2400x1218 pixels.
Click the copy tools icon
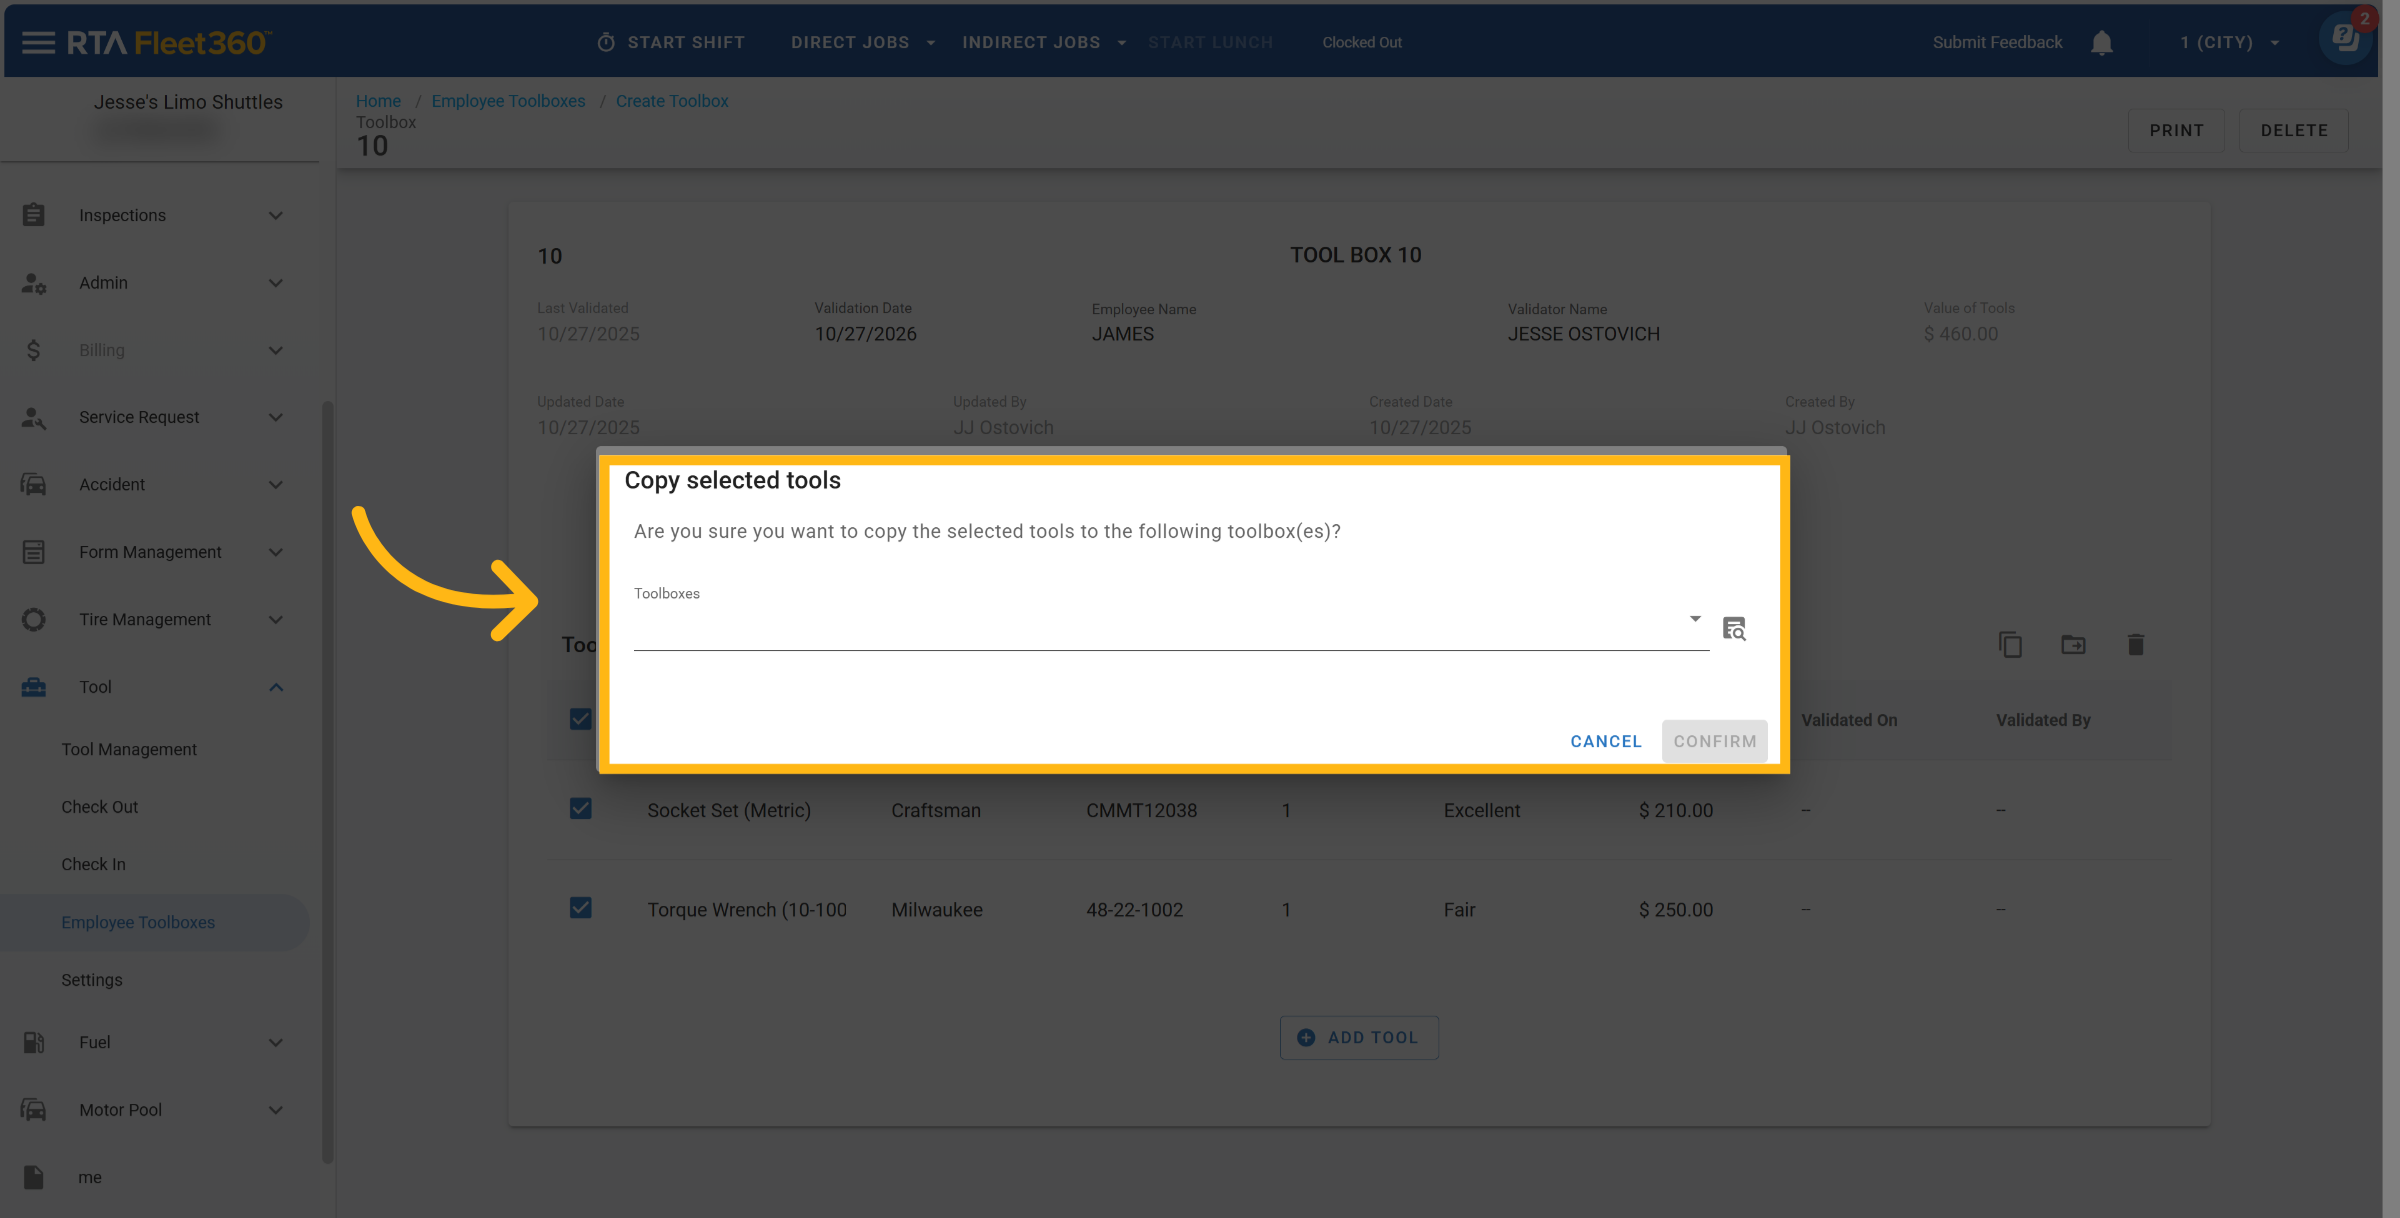coord(2010,645)
